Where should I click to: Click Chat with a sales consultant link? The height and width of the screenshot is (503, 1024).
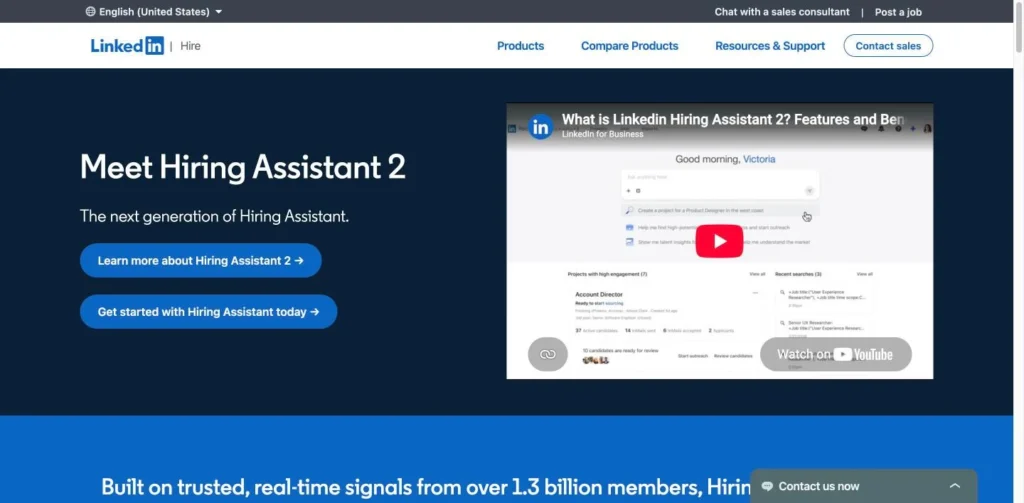(x=782, y=12)
